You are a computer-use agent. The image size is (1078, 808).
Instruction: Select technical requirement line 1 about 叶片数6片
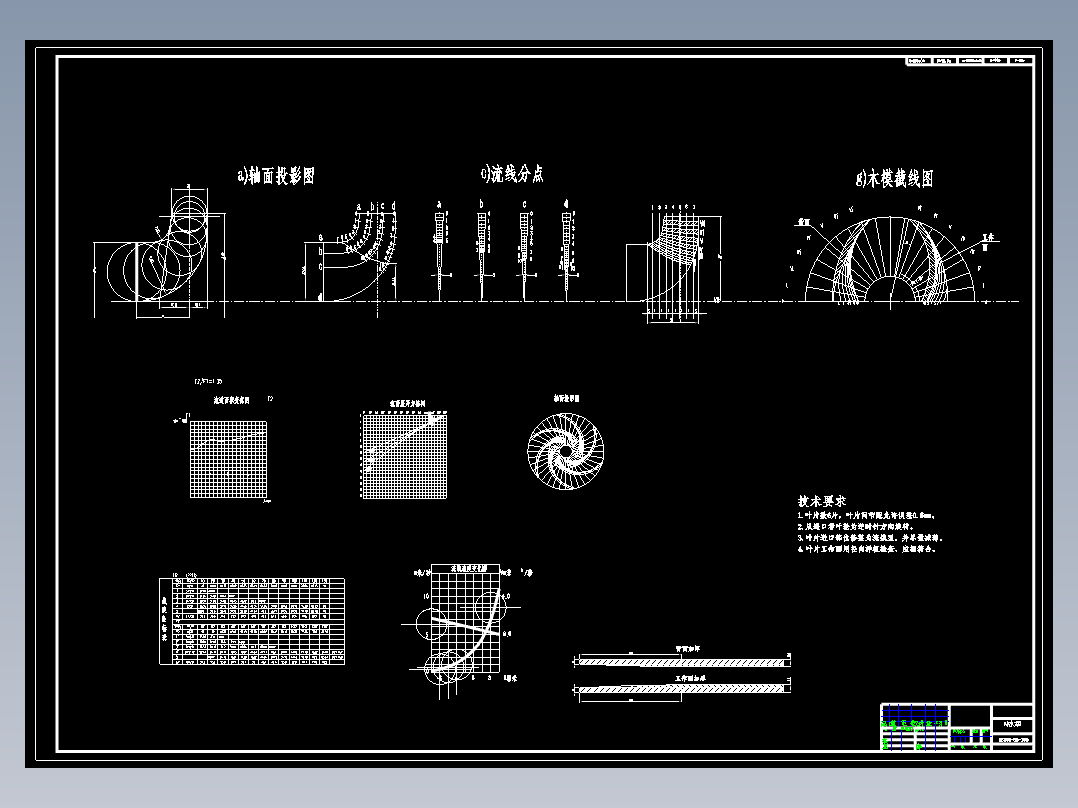[x=866, y=515]
